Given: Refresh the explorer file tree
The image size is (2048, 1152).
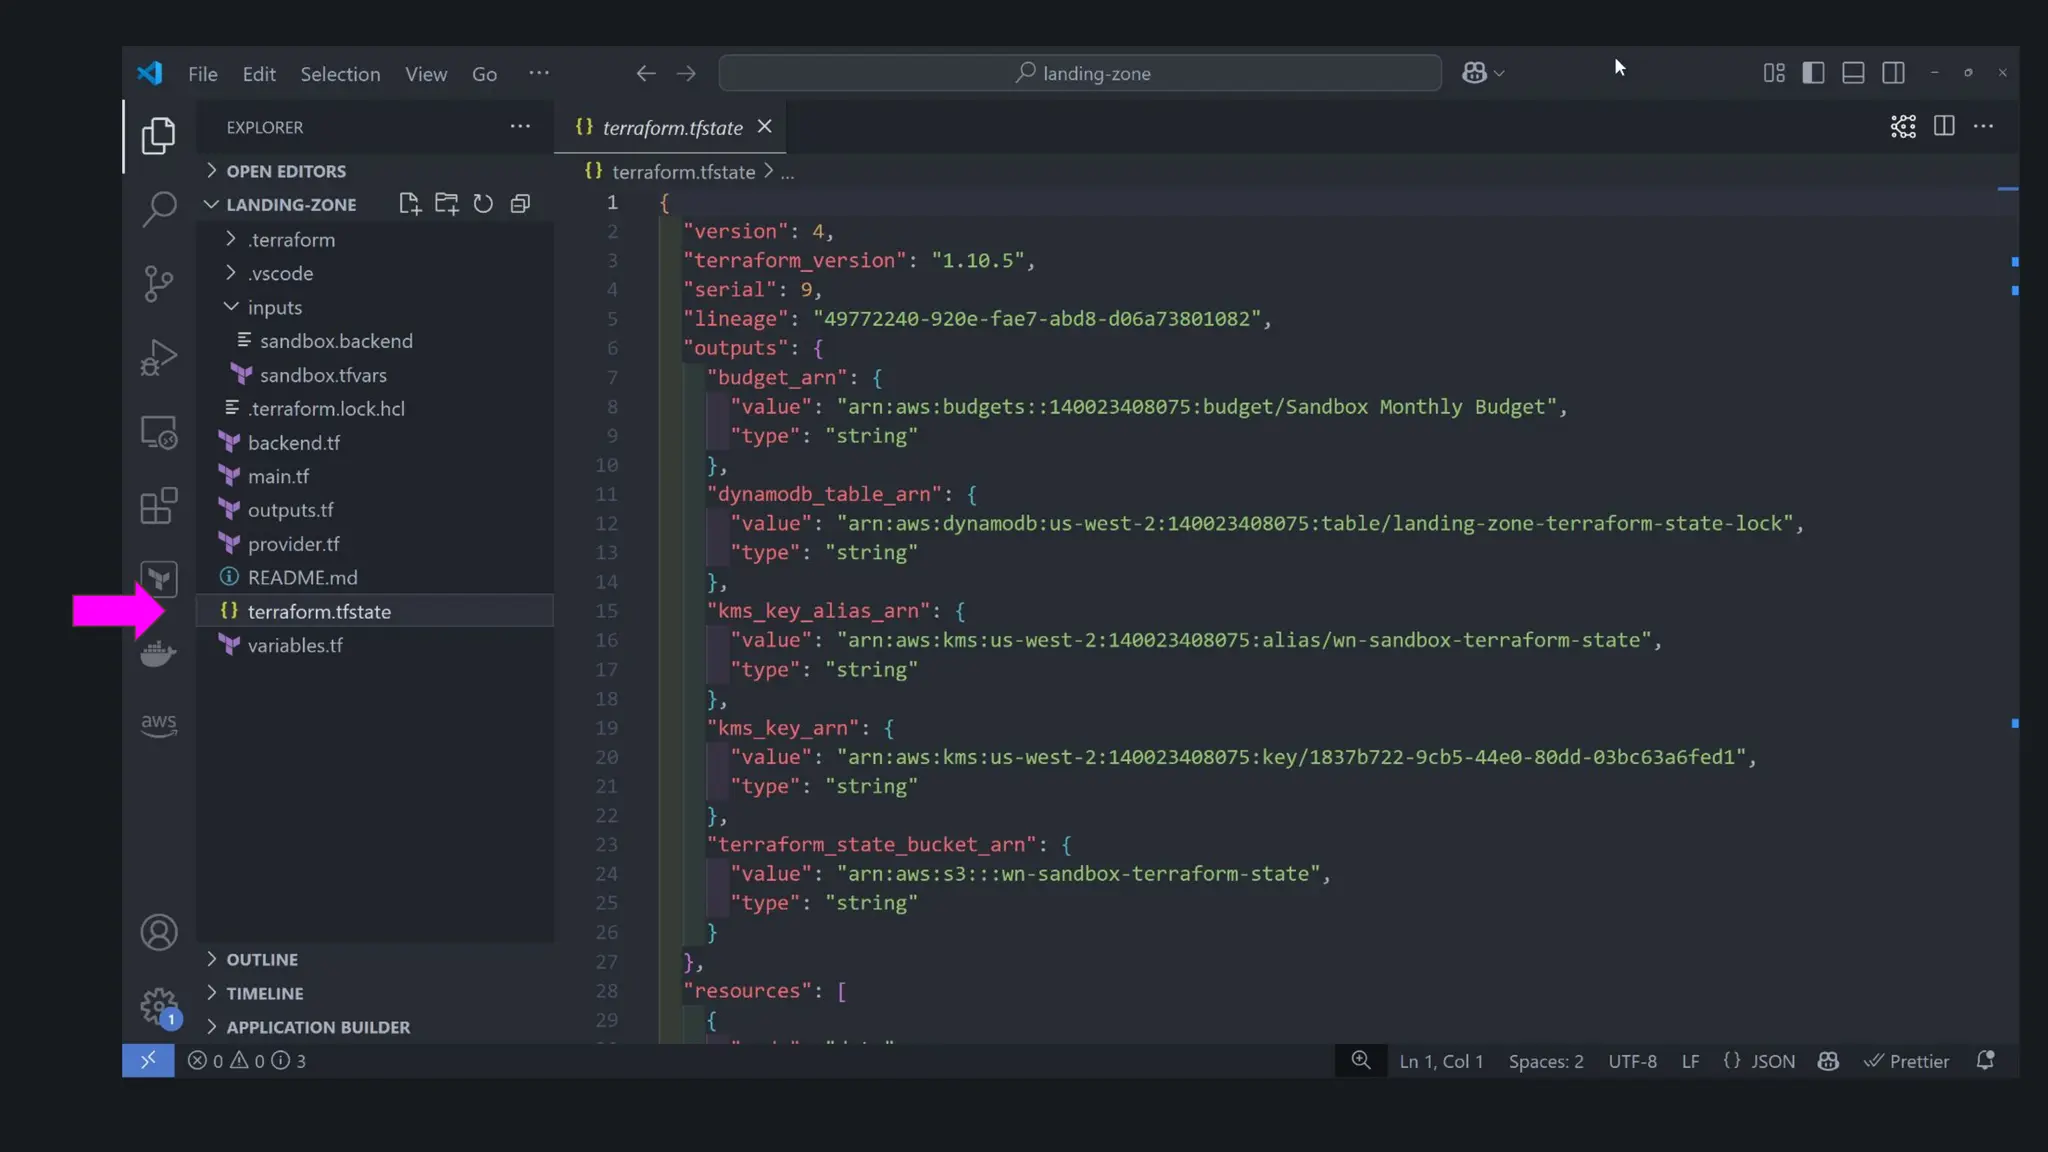Looking at the screenshot, I should (x=483, y=204).
